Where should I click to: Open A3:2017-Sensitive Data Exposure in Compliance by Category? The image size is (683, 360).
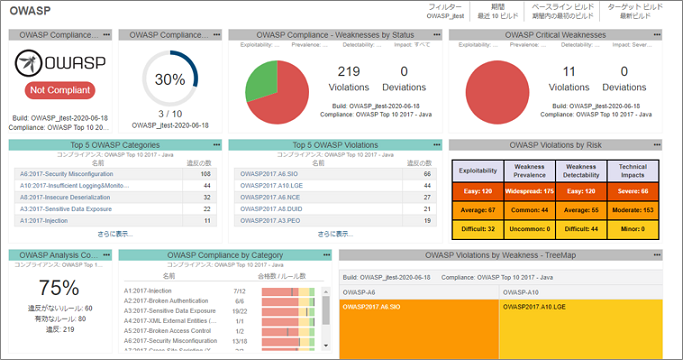(170, 311)
